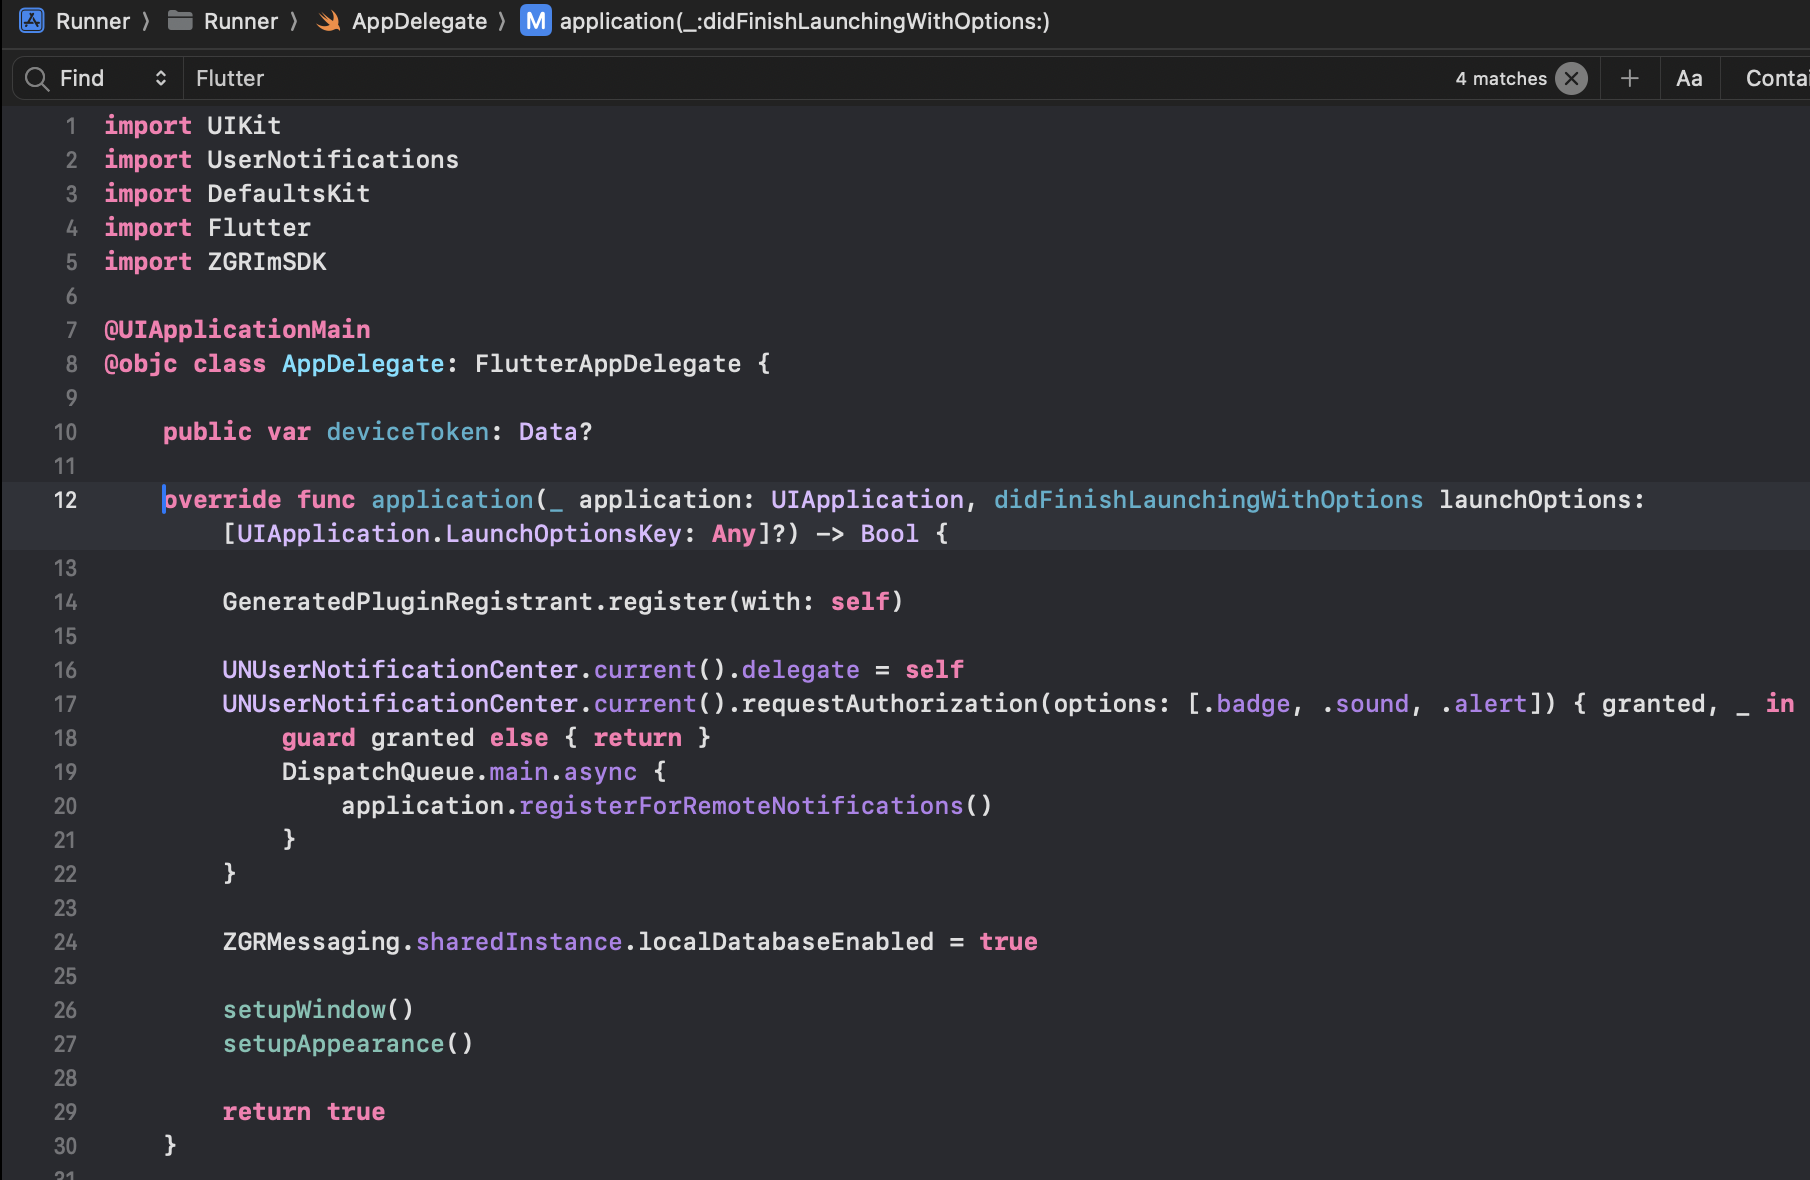Screen dimensions: 1810x1180
Task: Click 'return true' on line 29
Action: pos(304,1112)
